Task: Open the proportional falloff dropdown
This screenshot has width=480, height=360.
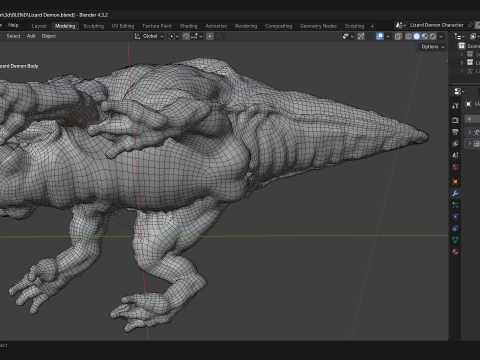Action: click(x=220, y=36)
